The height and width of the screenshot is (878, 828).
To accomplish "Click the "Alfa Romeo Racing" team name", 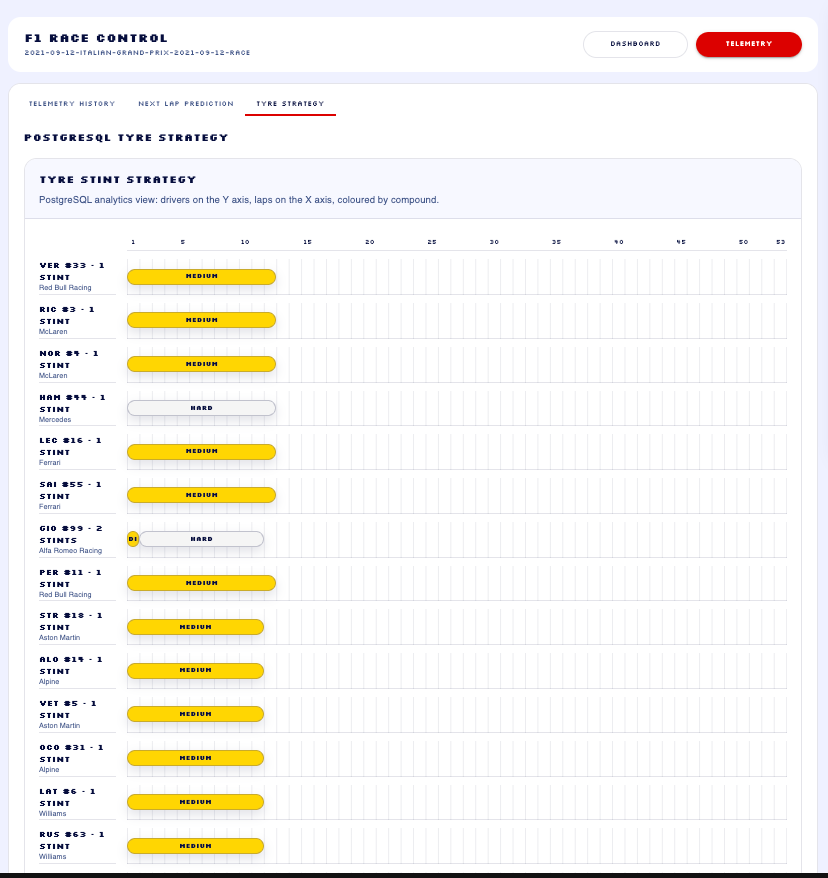I will pyautogui.click(x=71, y=550).
